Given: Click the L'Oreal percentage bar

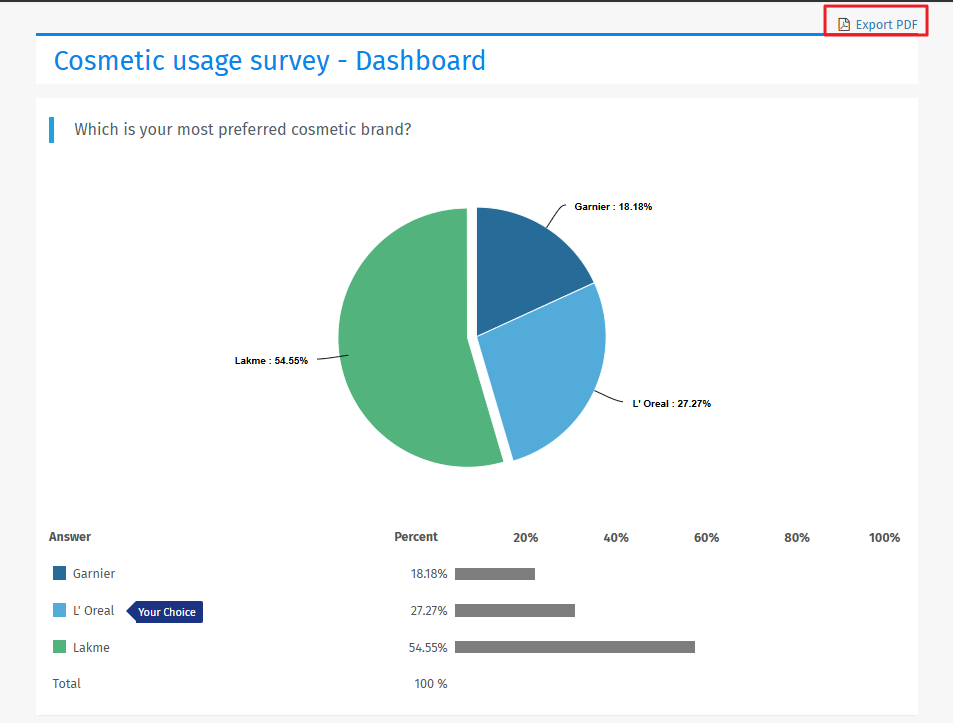Looking at the screenshot, I should point(514,610).
